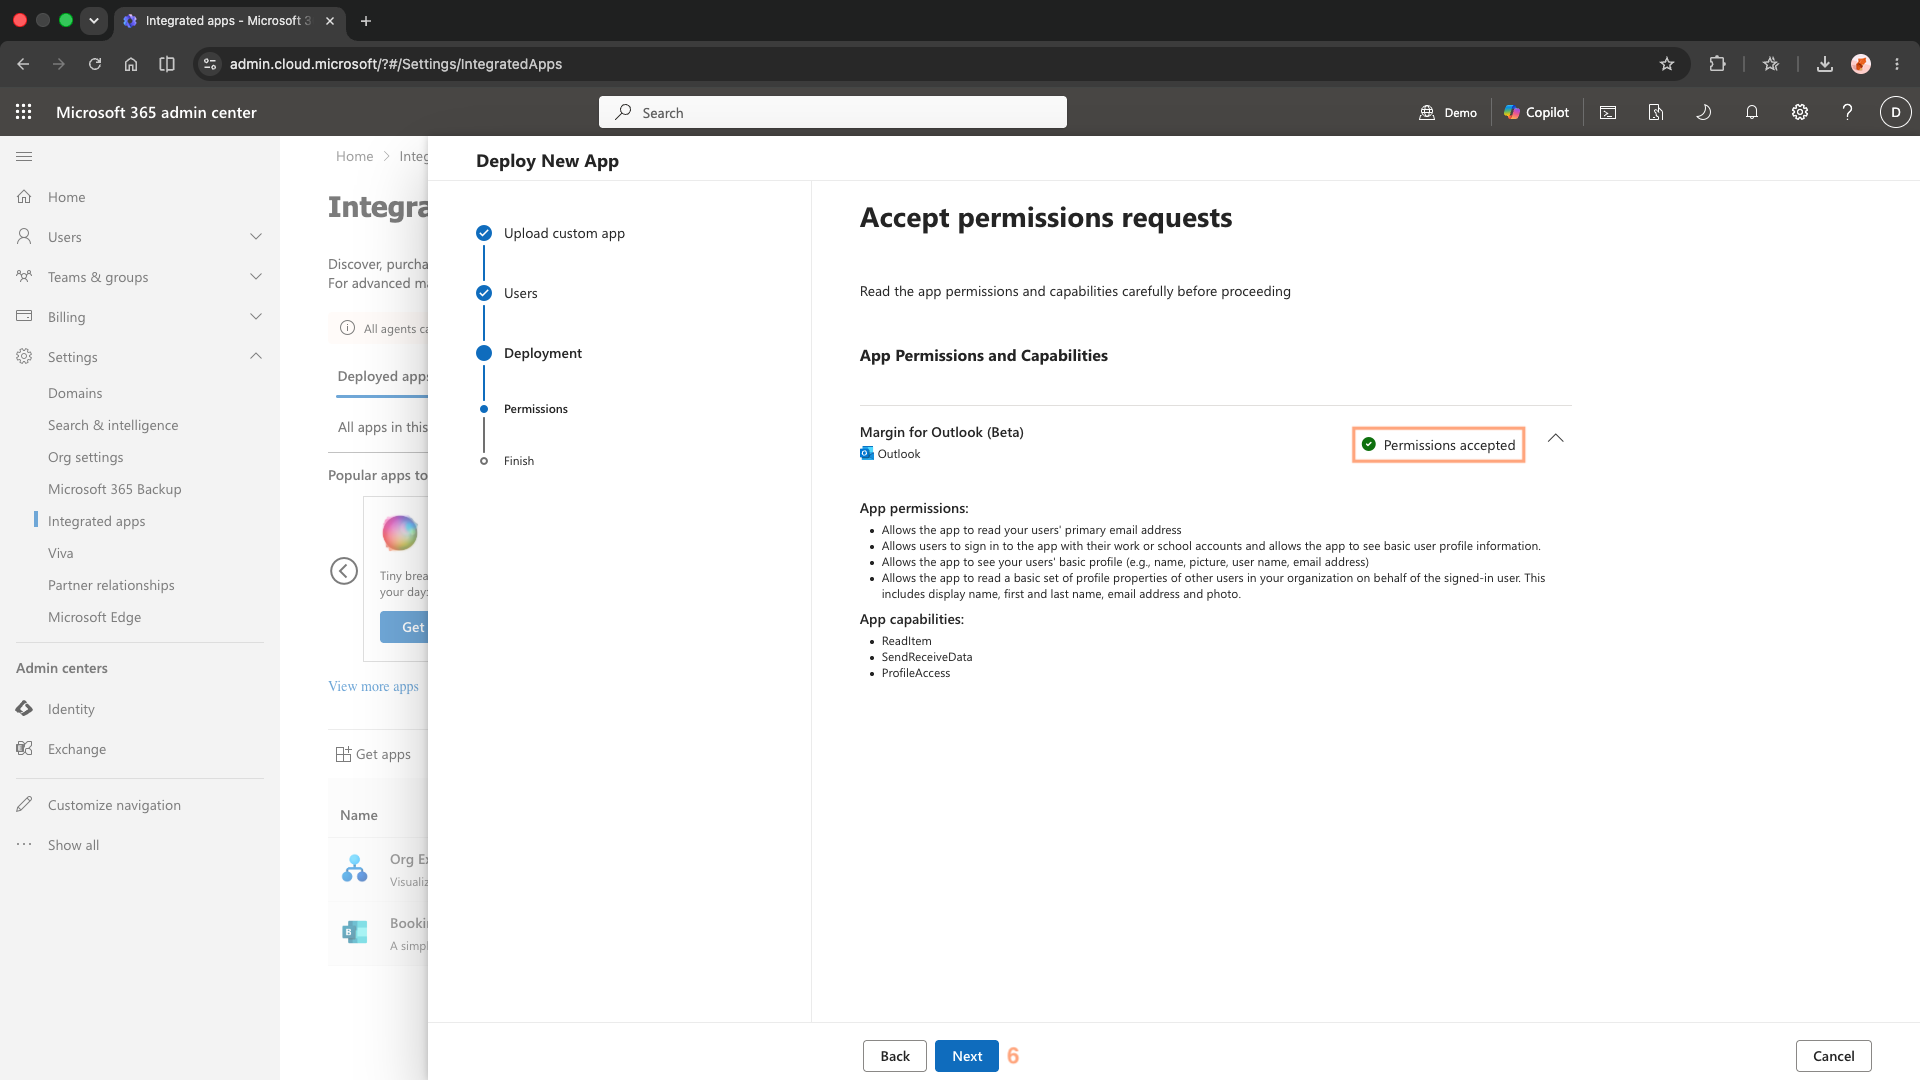The image size is (1920, 1080).
Task: Open Identity admin center
Action: tap(71, 709)
